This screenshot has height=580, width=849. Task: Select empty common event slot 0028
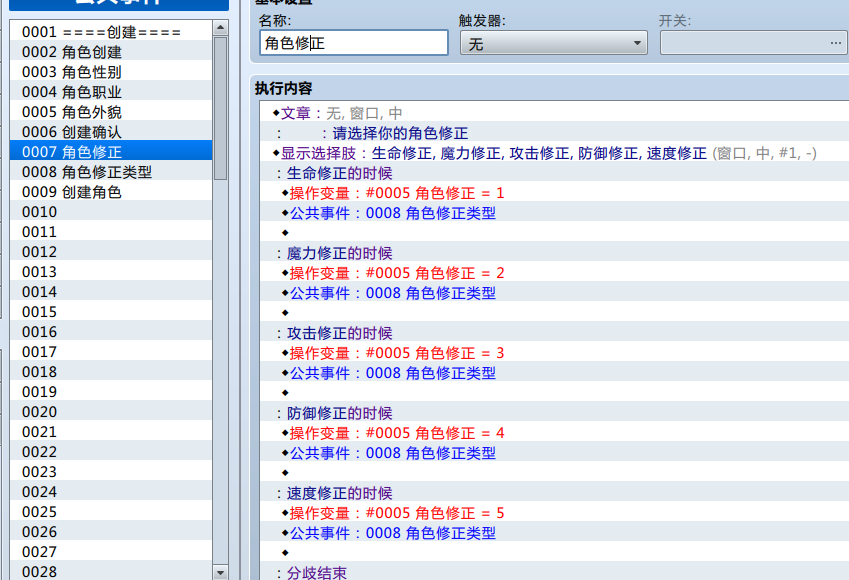pyautogui.click(x=111, y=572)
